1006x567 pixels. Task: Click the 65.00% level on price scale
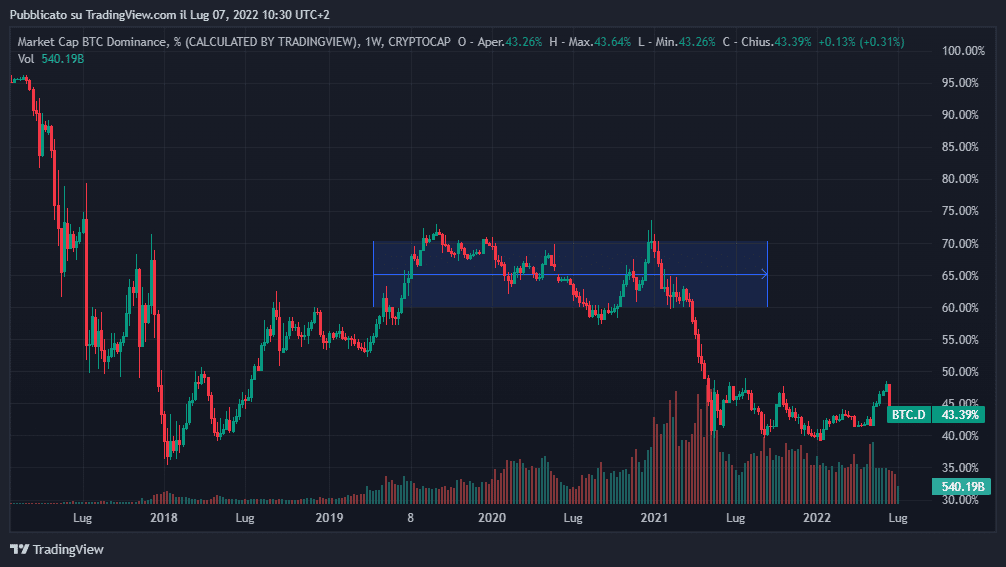pos(965,275)
